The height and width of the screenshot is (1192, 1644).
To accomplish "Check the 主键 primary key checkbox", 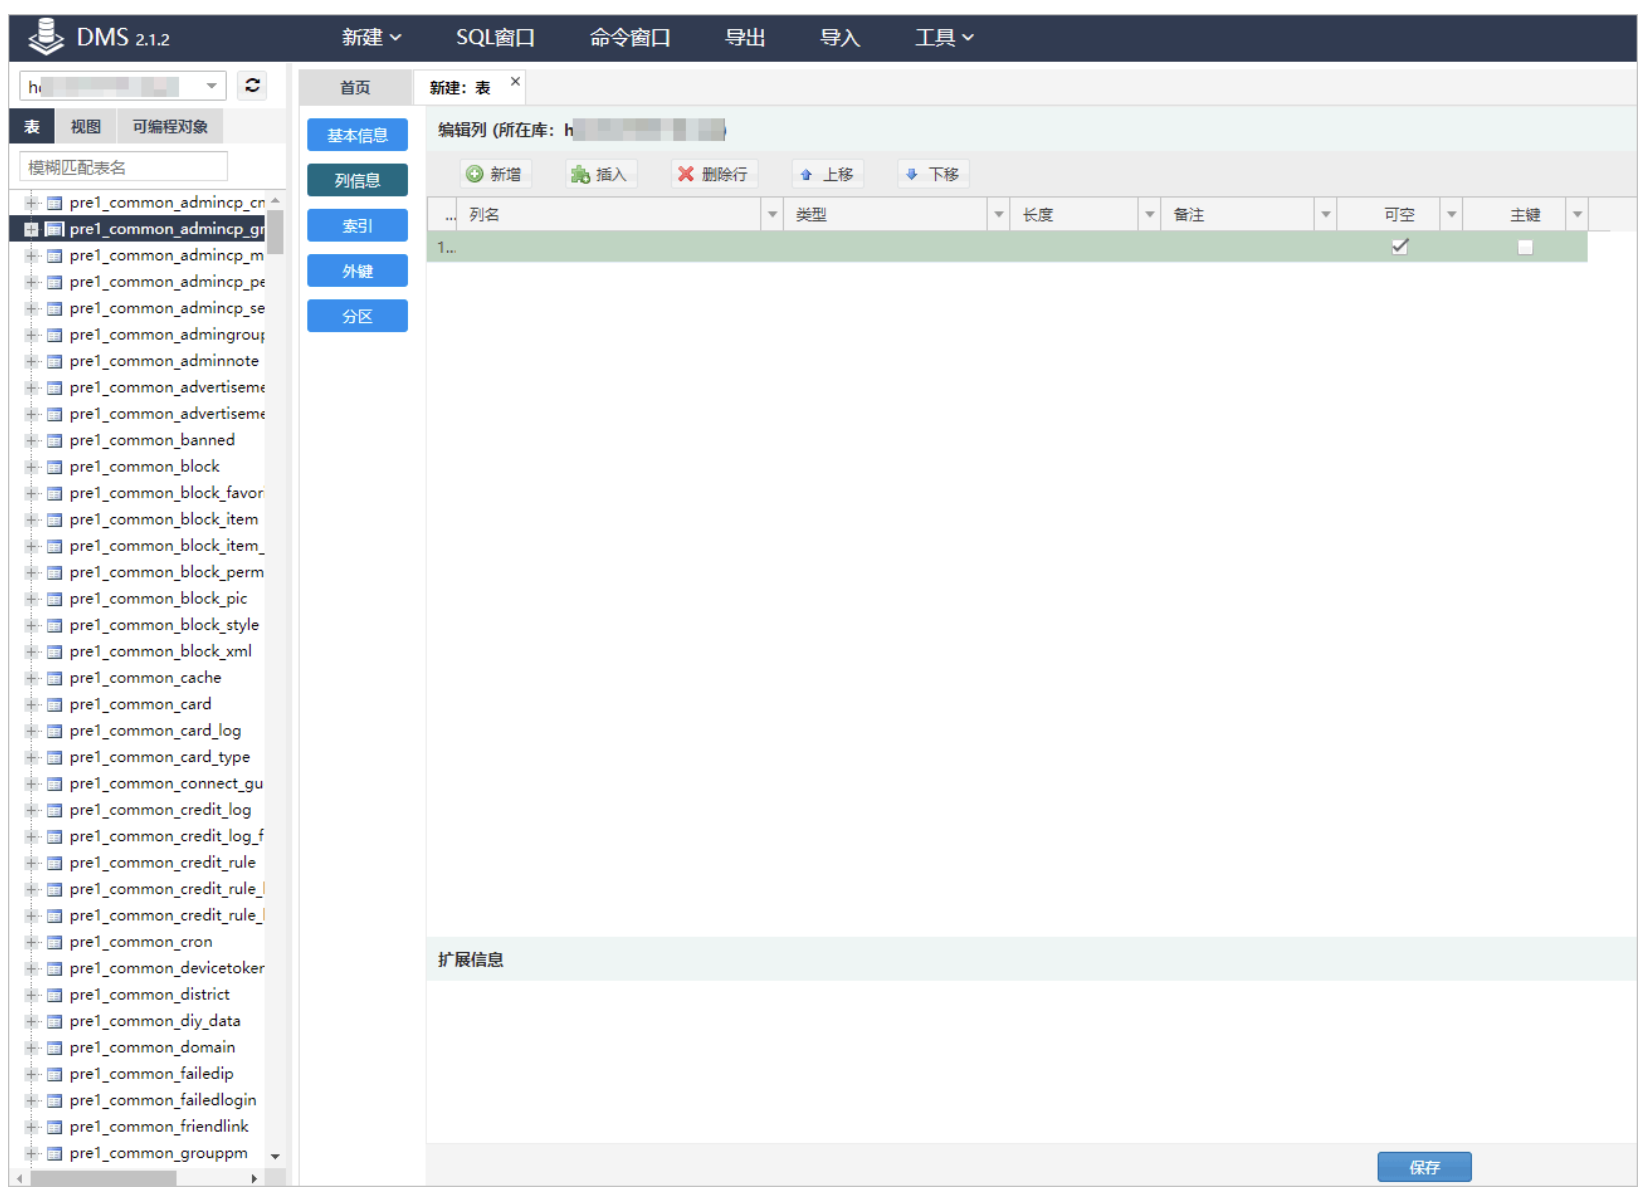I will [x=1524, y=247].
